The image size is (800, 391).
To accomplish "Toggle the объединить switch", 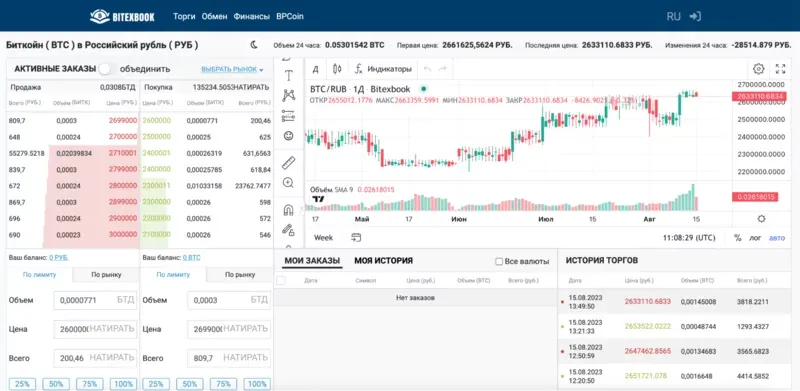I will [107, 69].
